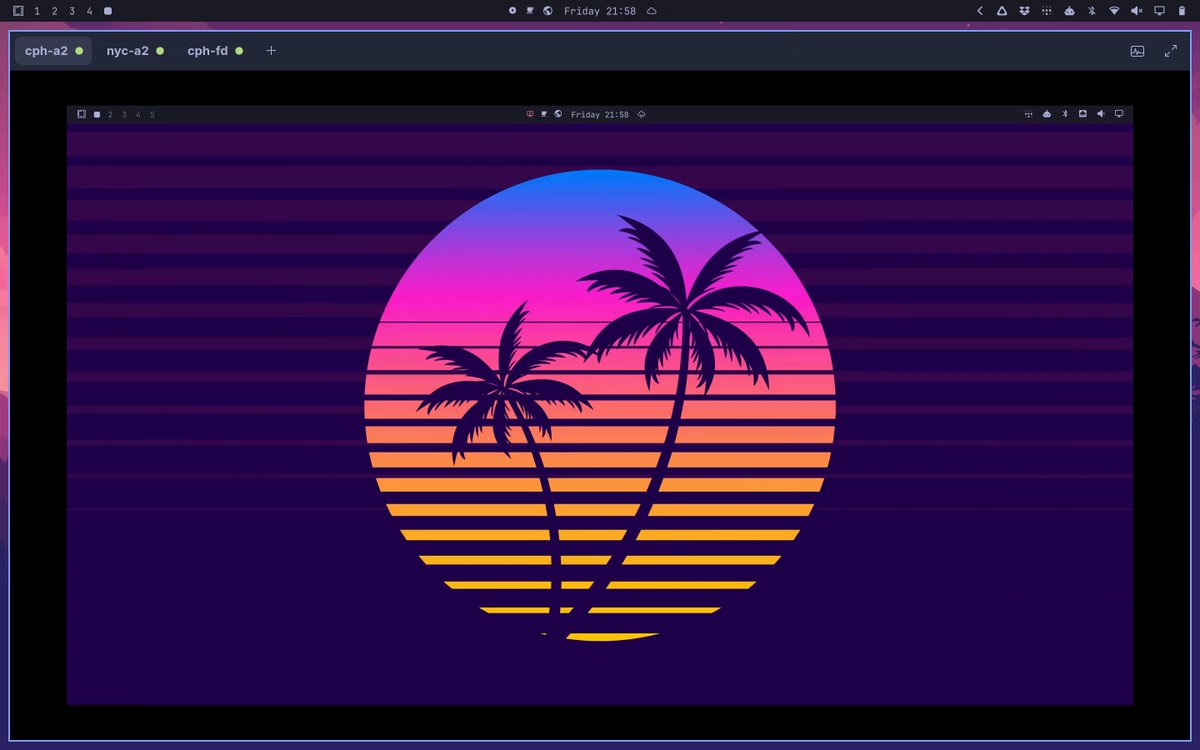This screenshot has height=750, width=1200.
Task: Switch to the cph-a2 session tab
Action: 53,51
